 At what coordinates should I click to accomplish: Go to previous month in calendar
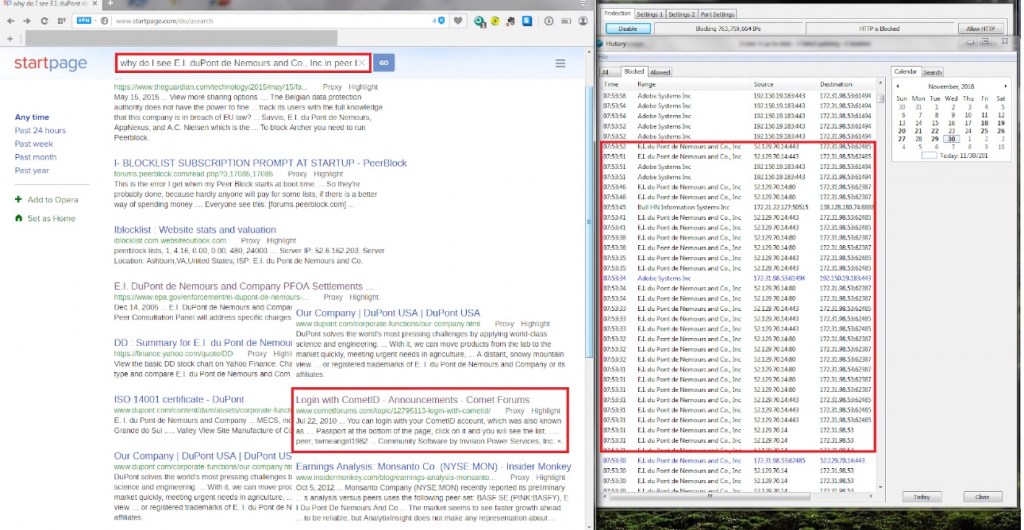point(897,86)
